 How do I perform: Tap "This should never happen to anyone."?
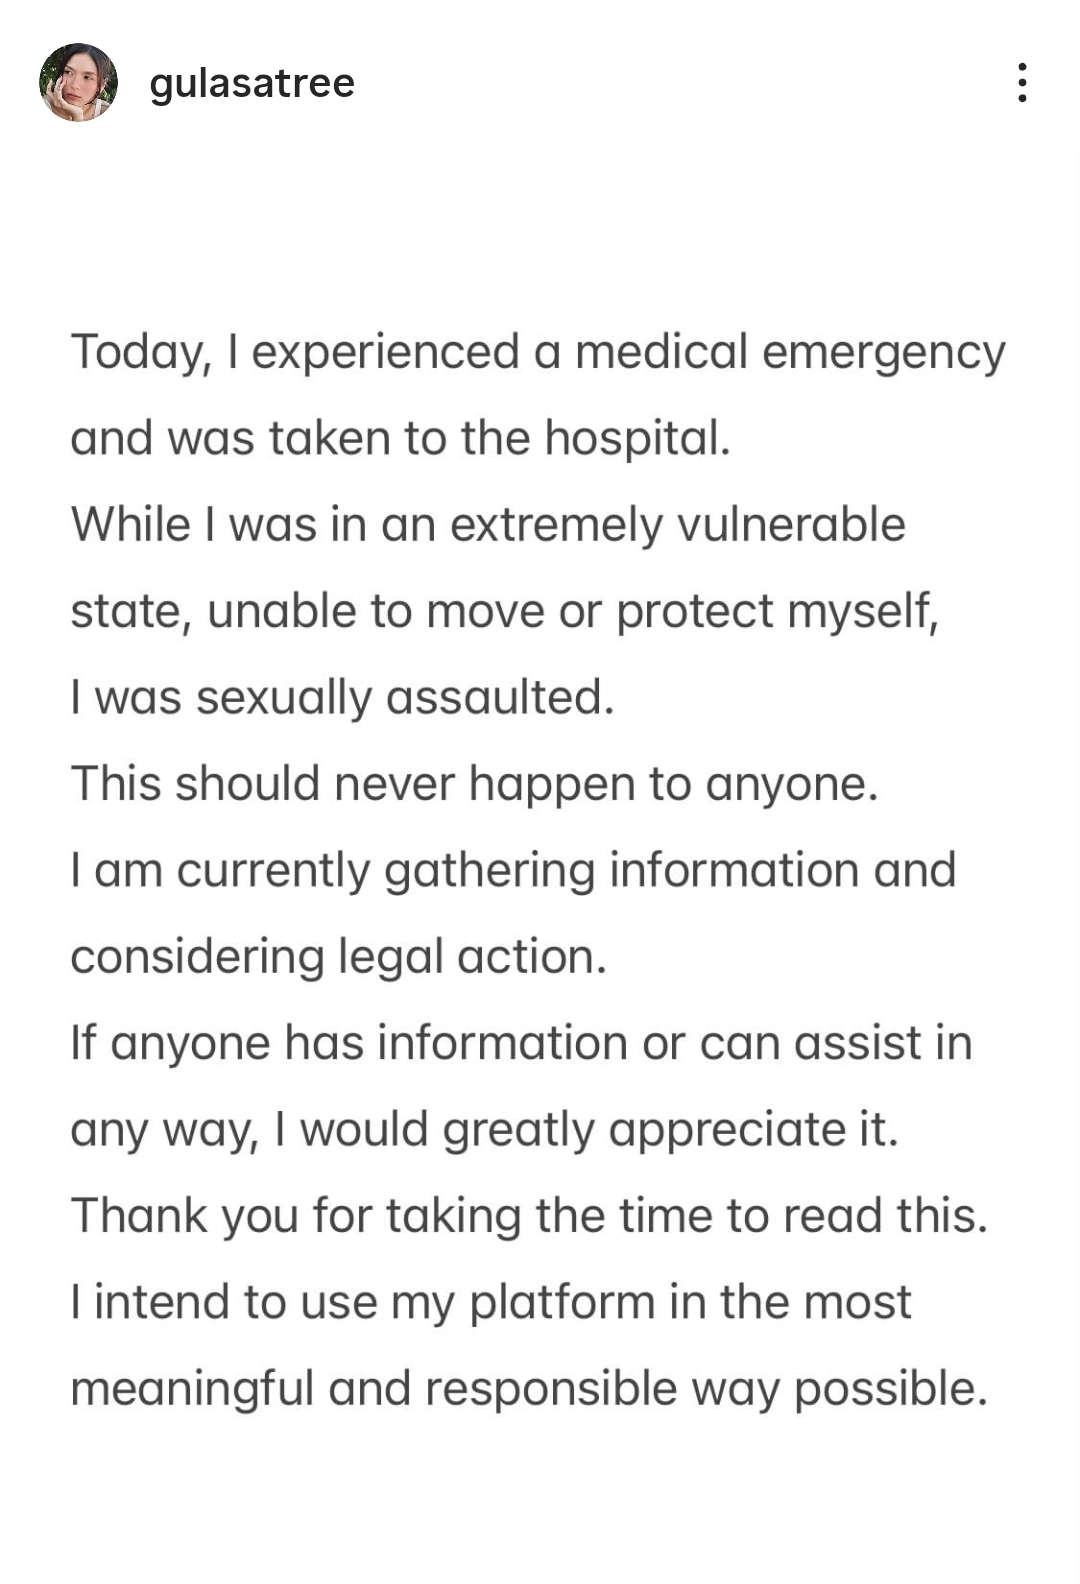point(474,784)
